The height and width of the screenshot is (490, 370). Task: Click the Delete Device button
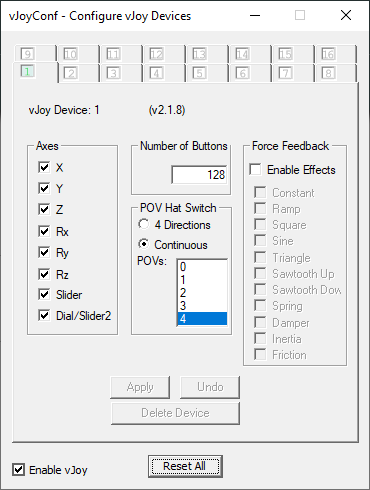pos(175,413)
